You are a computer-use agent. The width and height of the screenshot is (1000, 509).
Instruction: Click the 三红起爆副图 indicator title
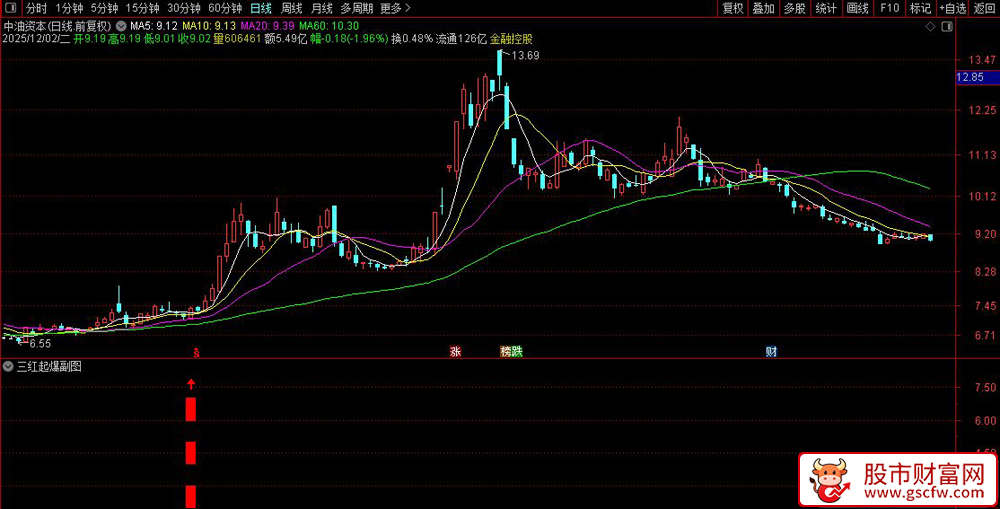click(49, 366)
